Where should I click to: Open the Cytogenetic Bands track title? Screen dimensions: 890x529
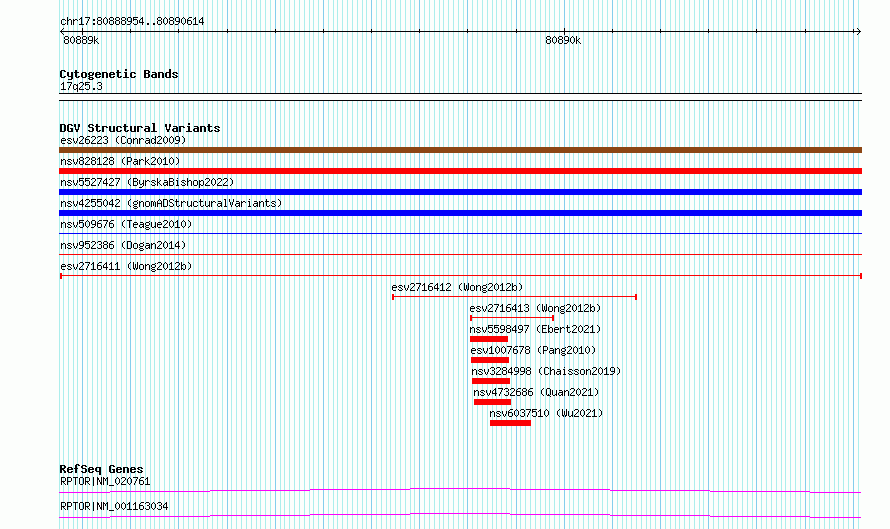[x=119, y=74]
